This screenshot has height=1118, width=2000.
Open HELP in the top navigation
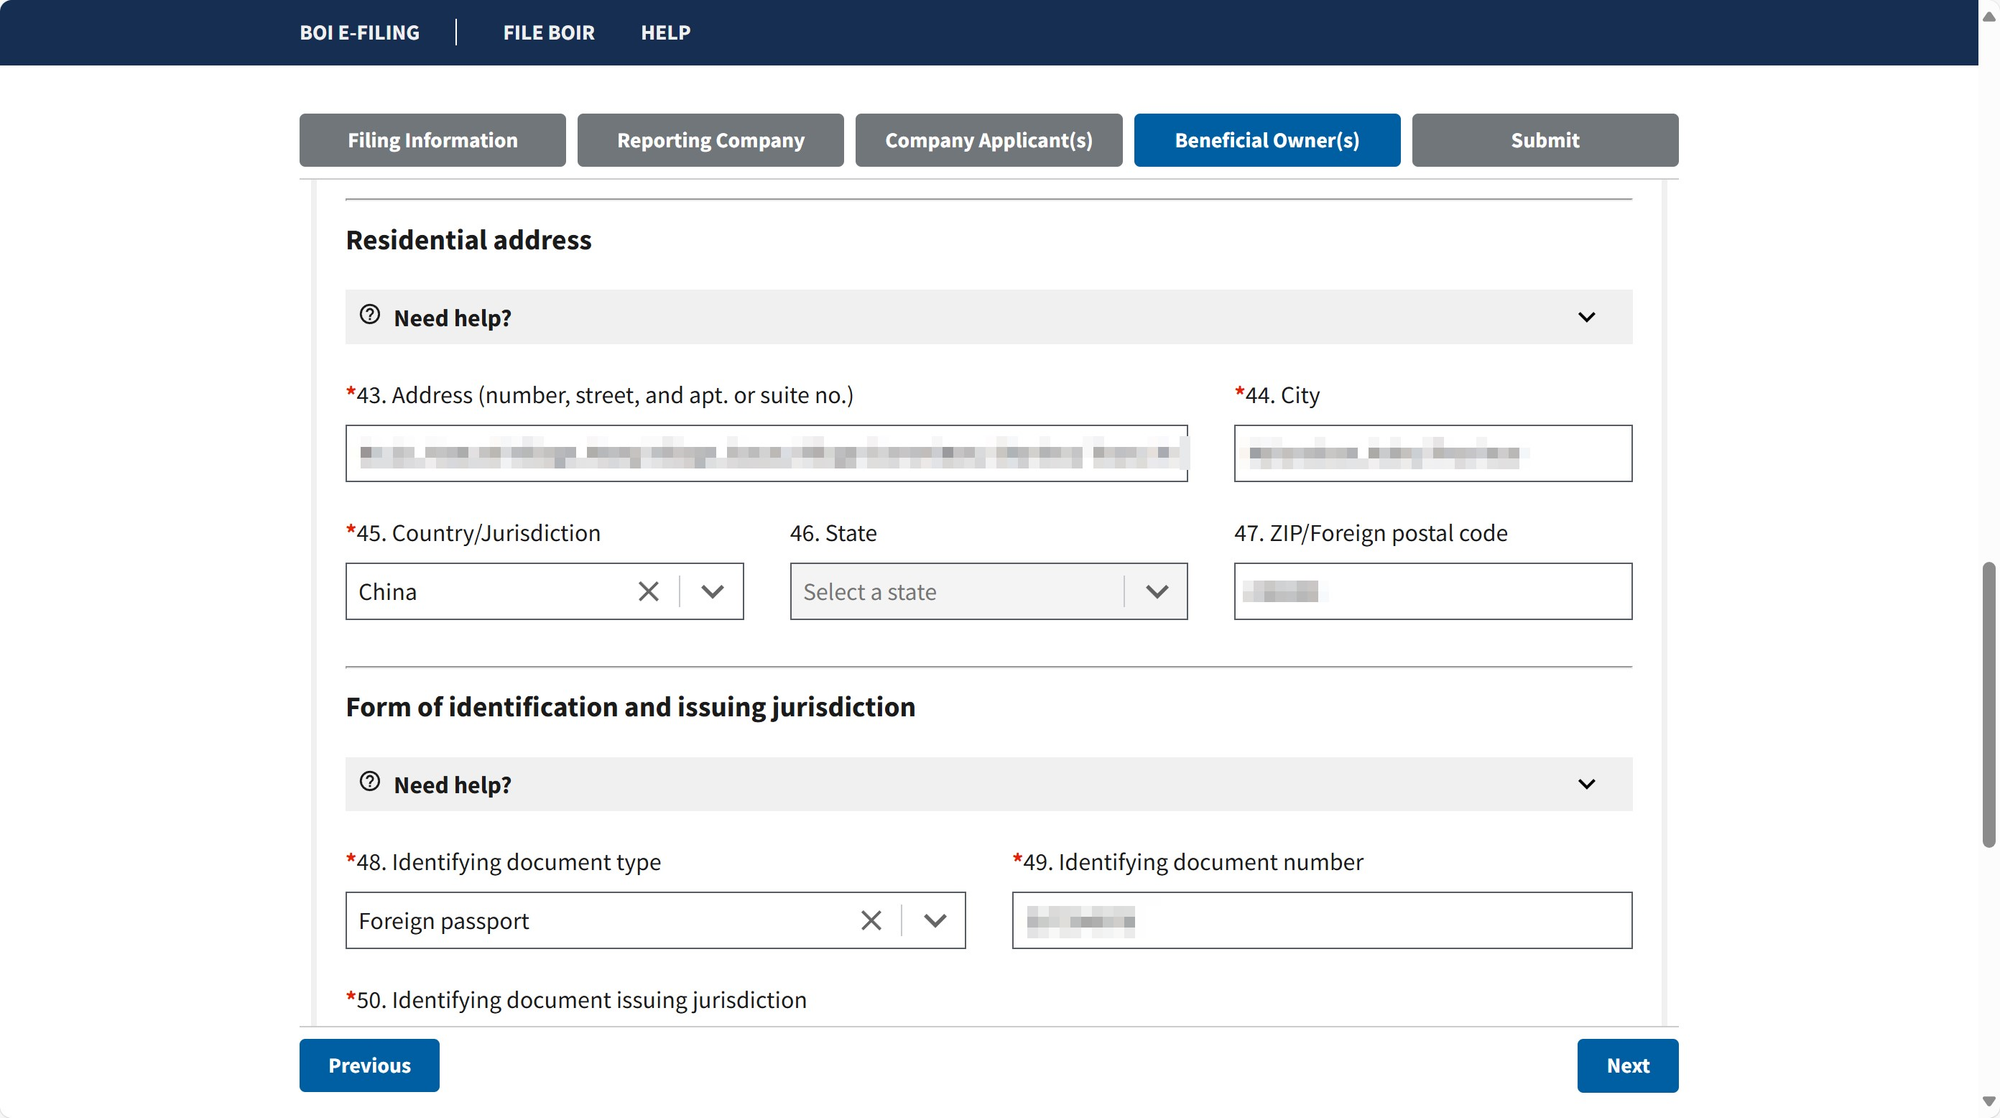point(665,33)
